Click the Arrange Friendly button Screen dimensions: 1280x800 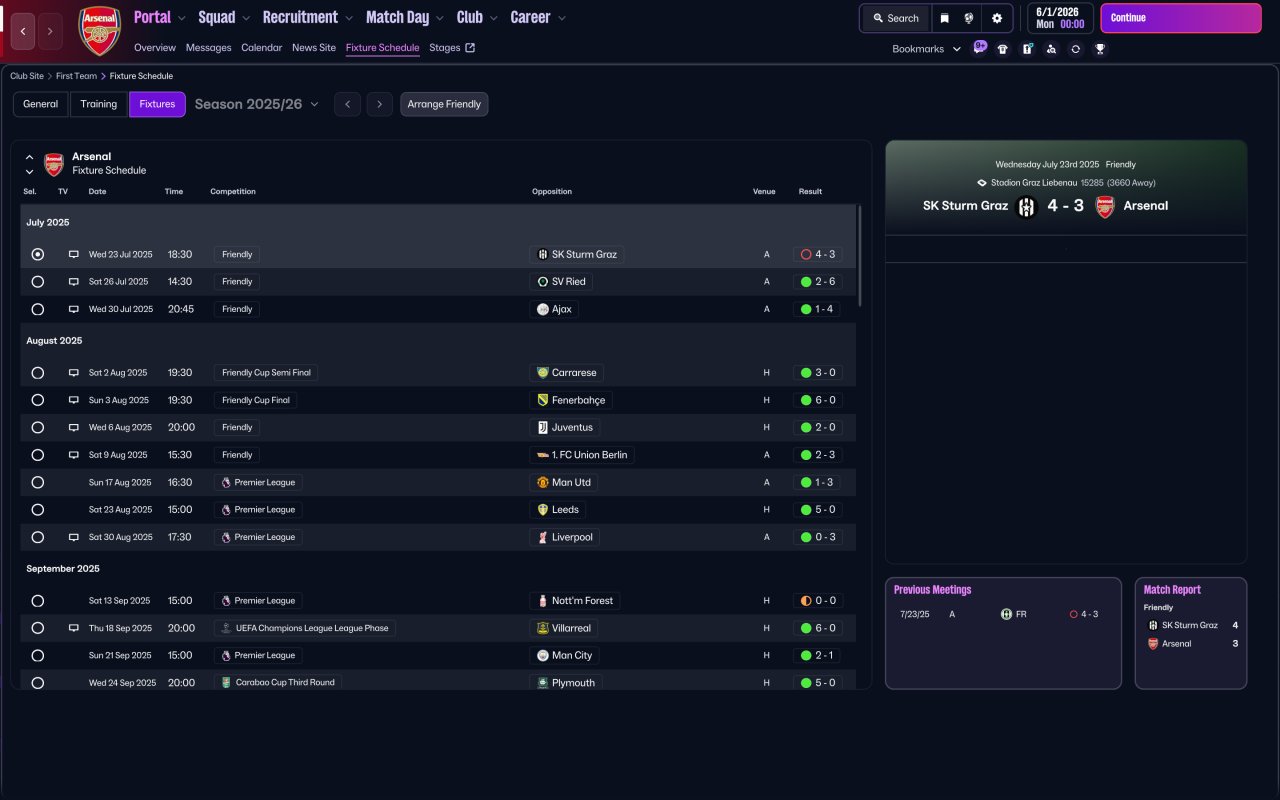(x=444, y=104)
